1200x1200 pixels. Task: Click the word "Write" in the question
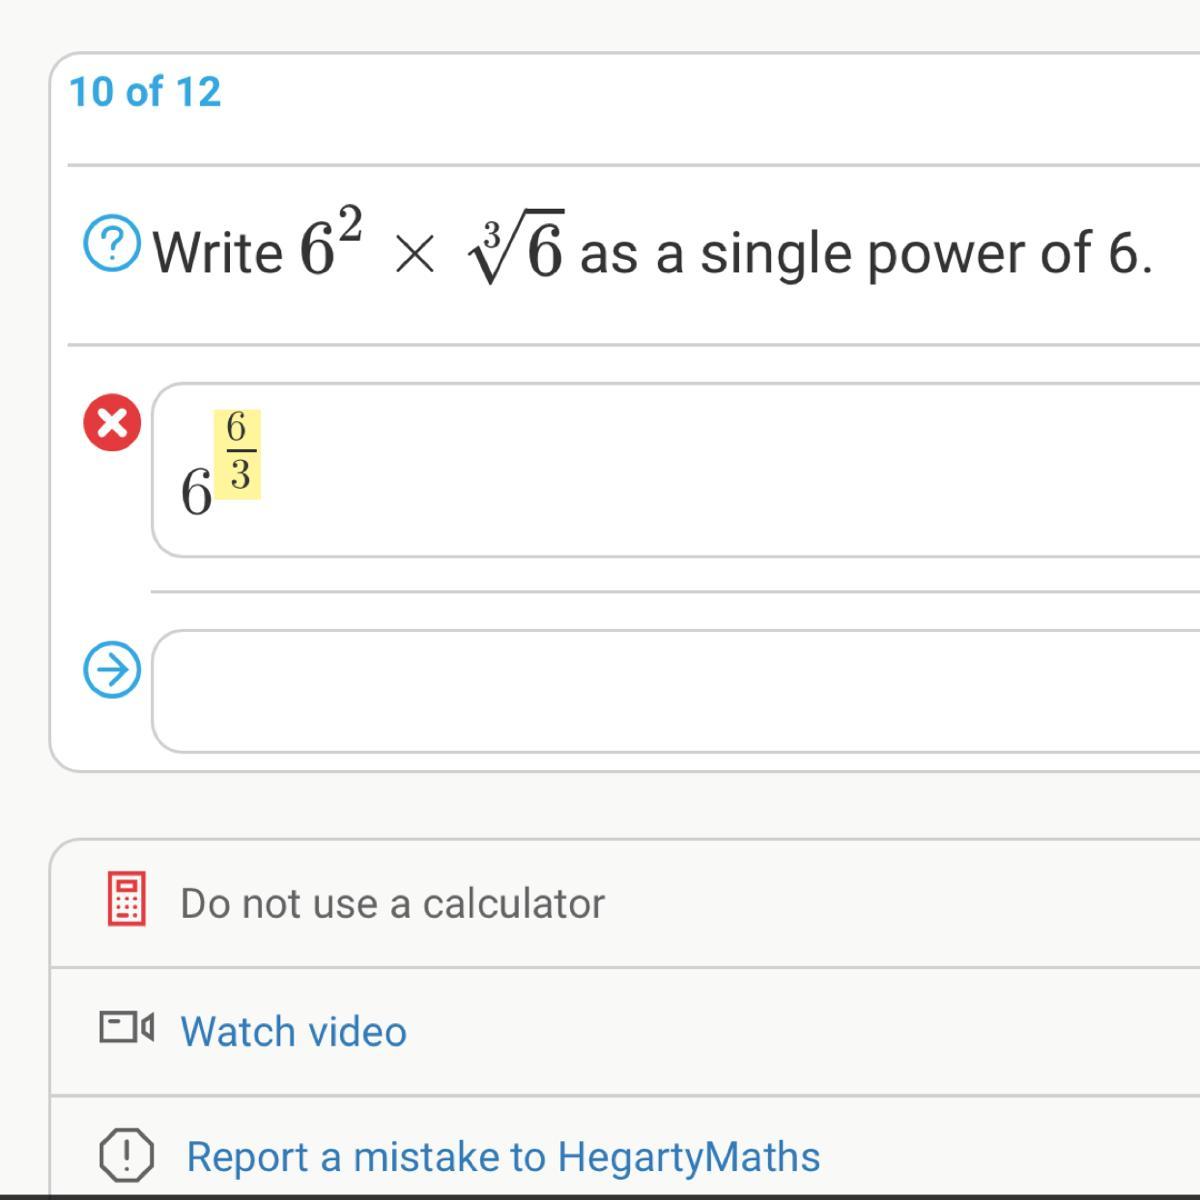click(x=218, y=251)
